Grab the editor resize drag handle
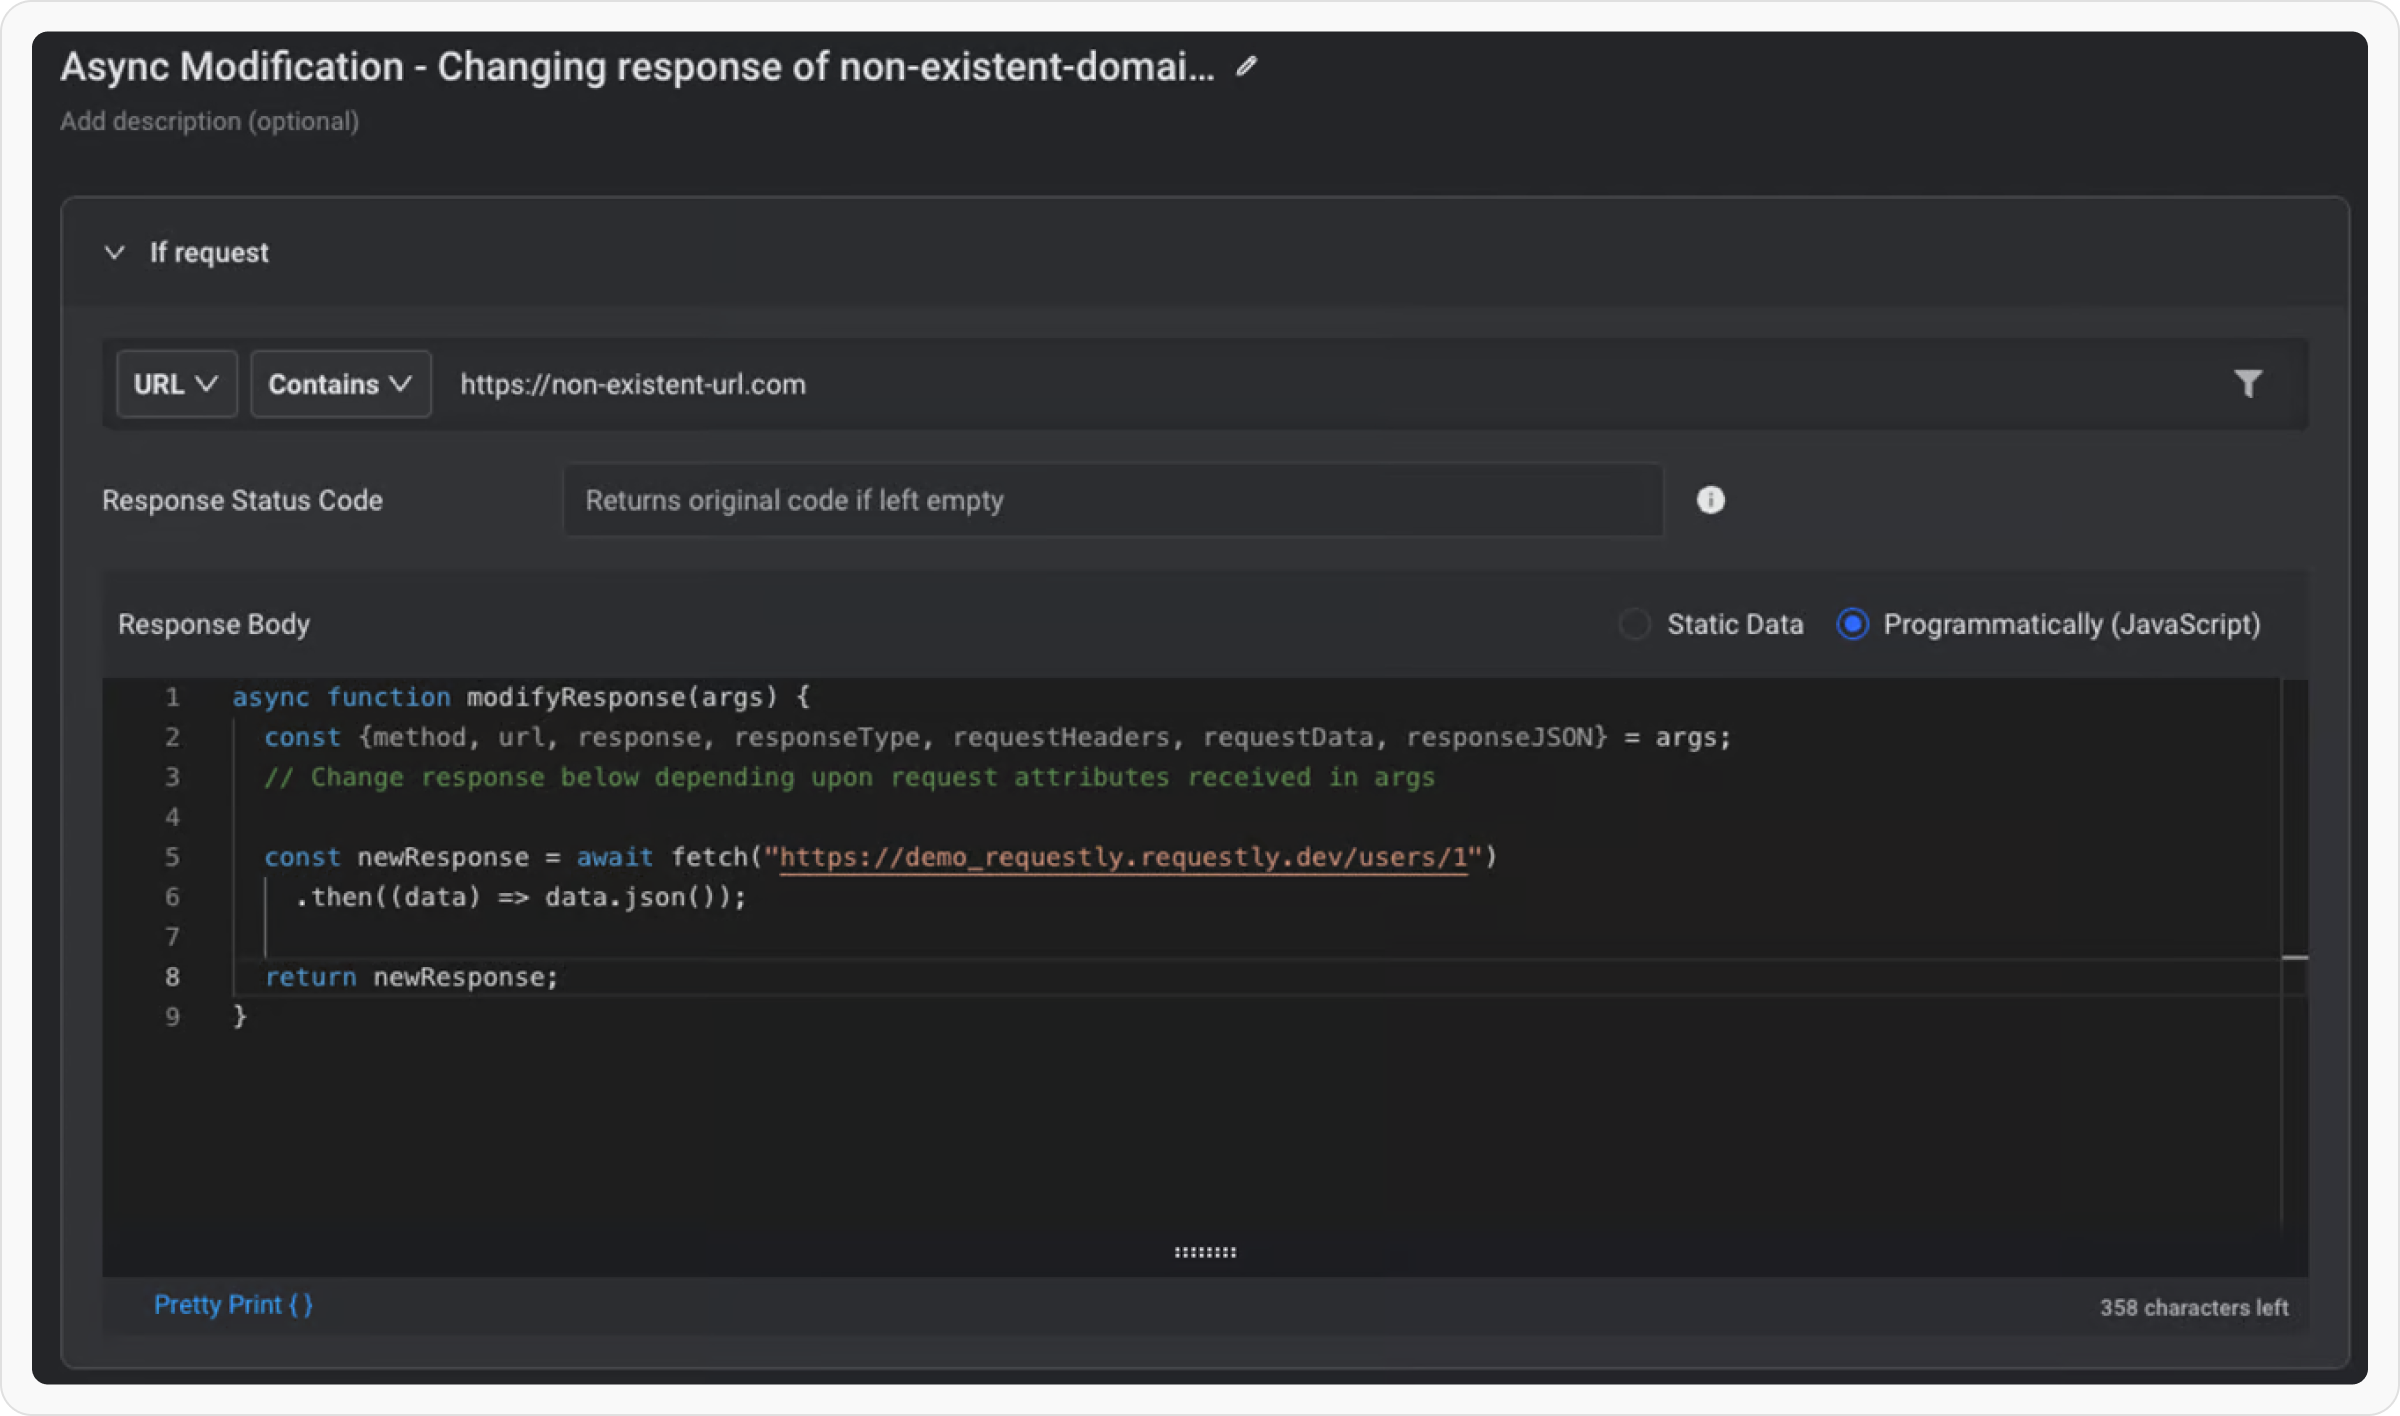This screenshot has width=2400, height=1416. tap(1205, 1252)
